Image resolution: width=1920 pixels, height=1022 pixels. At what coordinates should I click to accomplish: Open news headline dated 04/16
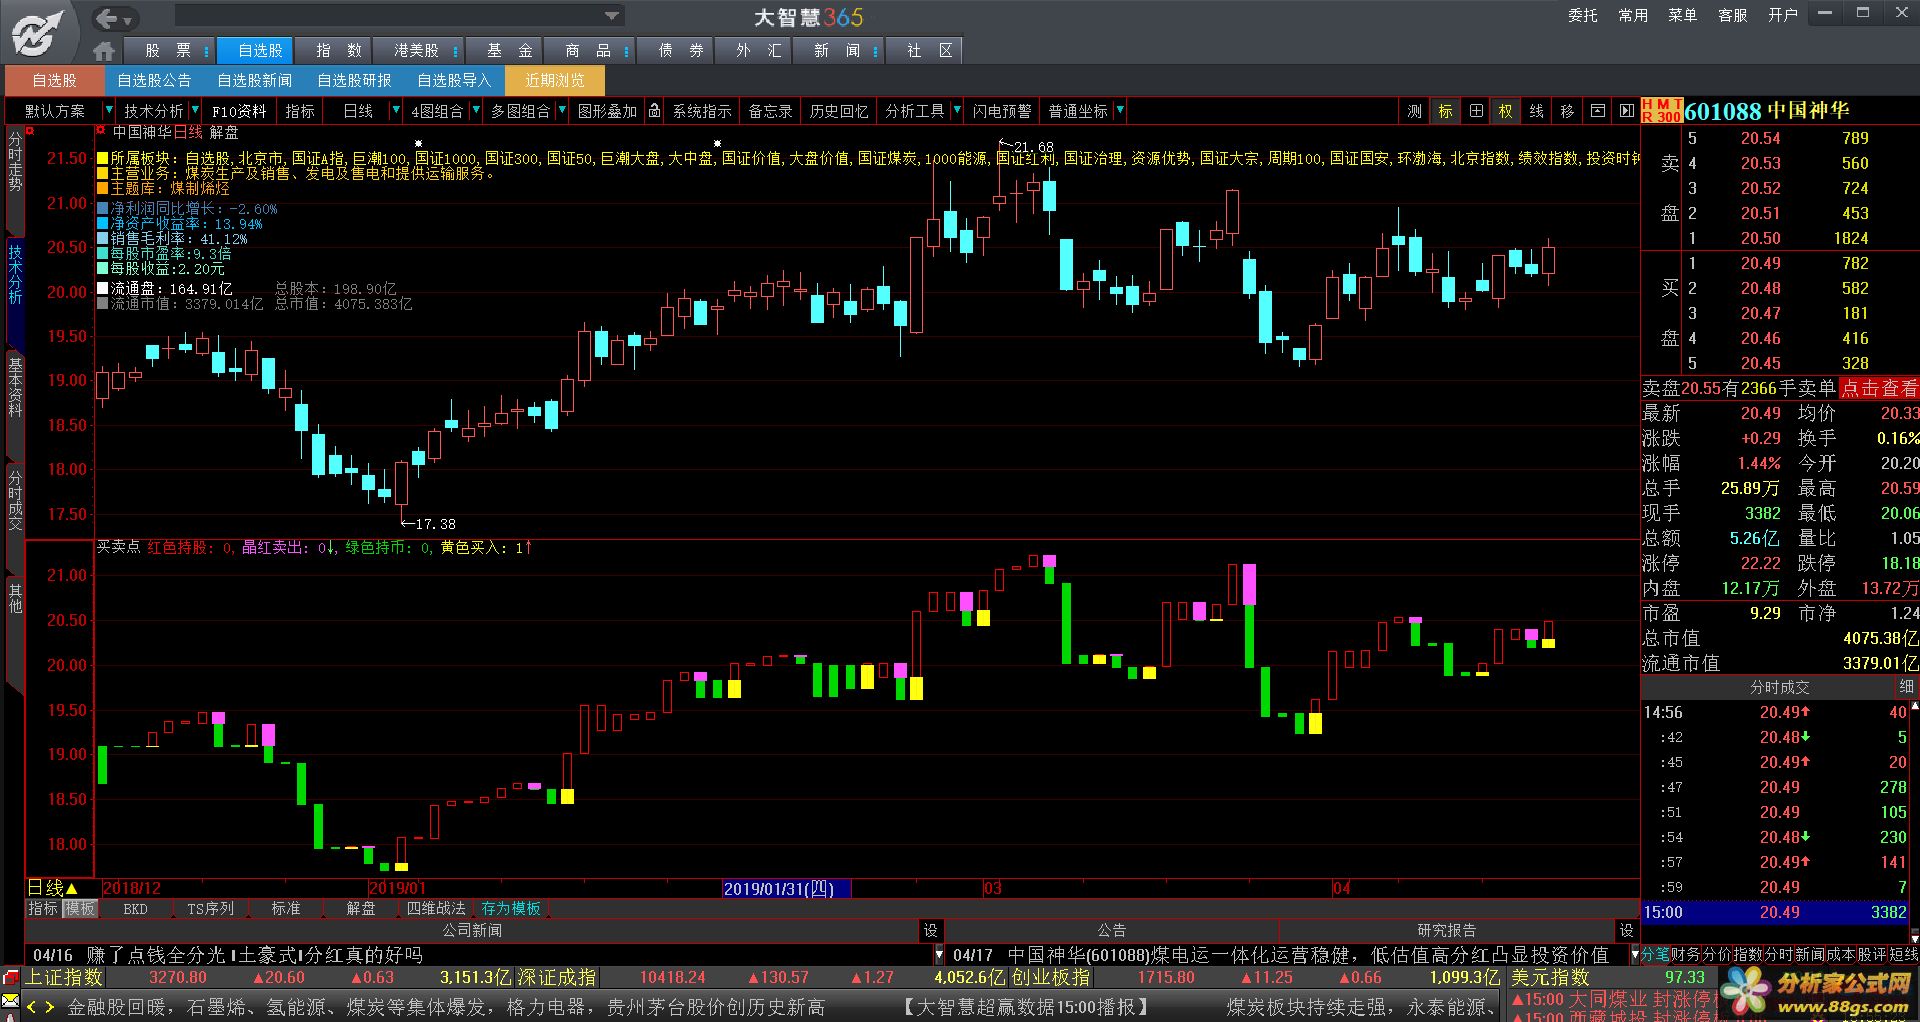click(x=228, y=955)
